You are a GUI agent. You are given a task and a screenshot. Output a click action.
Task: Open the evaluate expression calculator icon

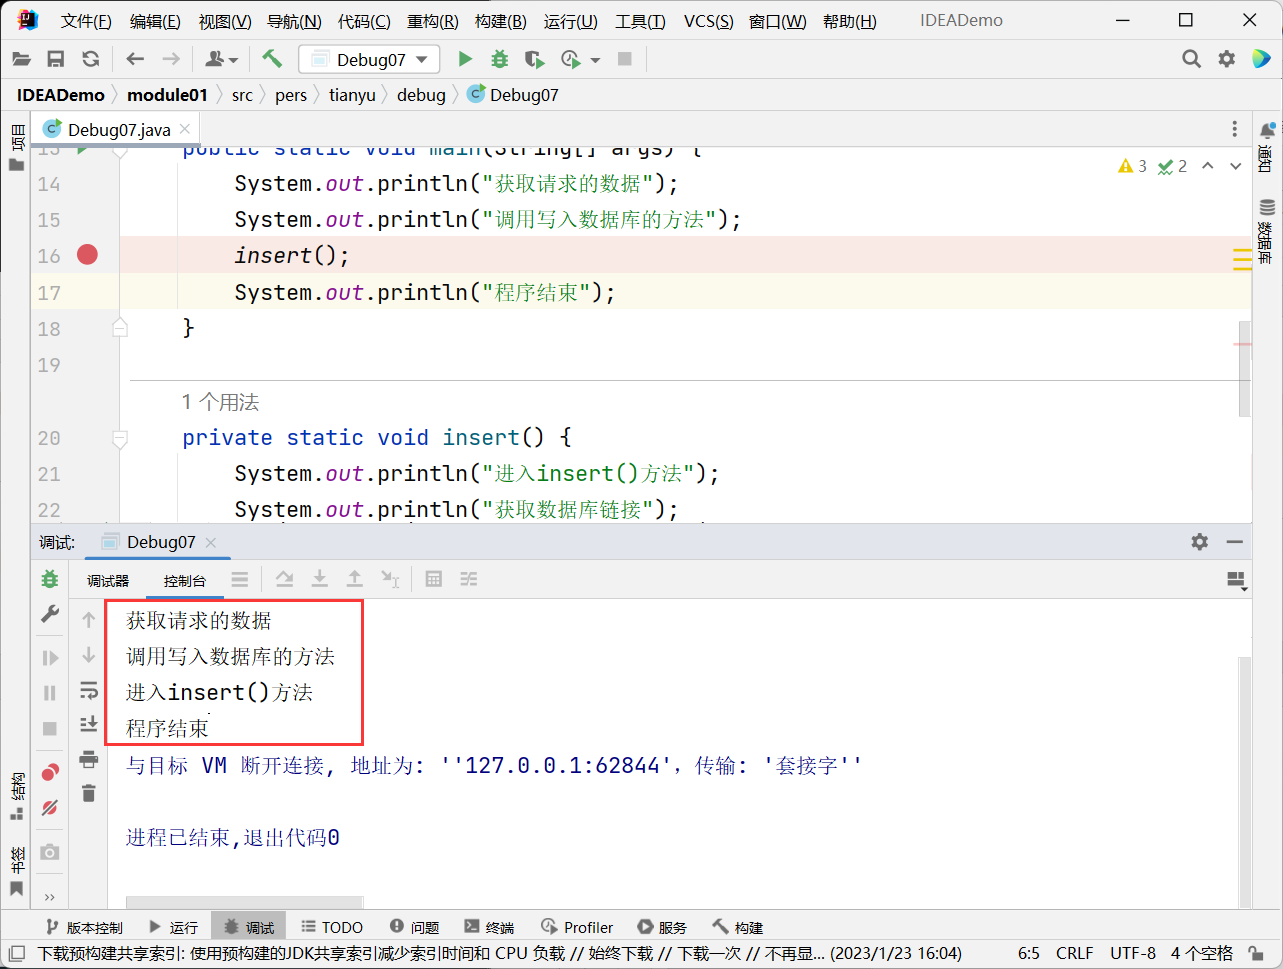434,579
